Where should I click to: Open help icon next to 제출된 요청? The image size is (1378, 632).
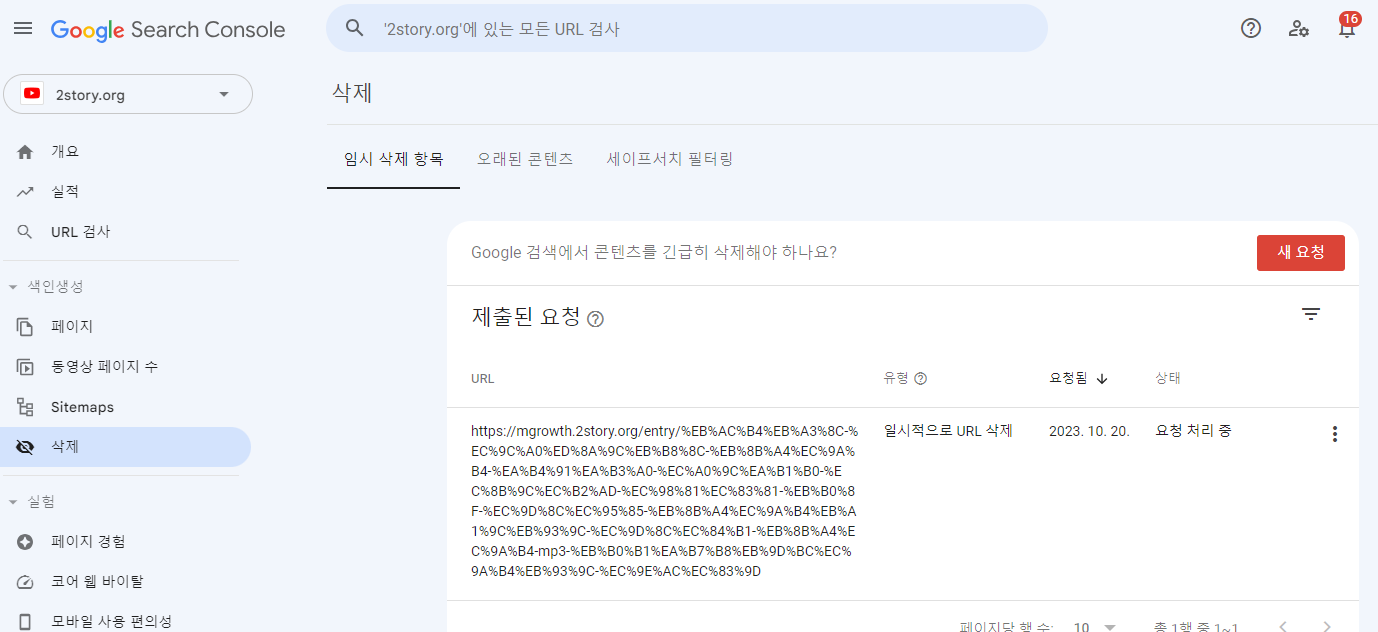tap(595, 319)
